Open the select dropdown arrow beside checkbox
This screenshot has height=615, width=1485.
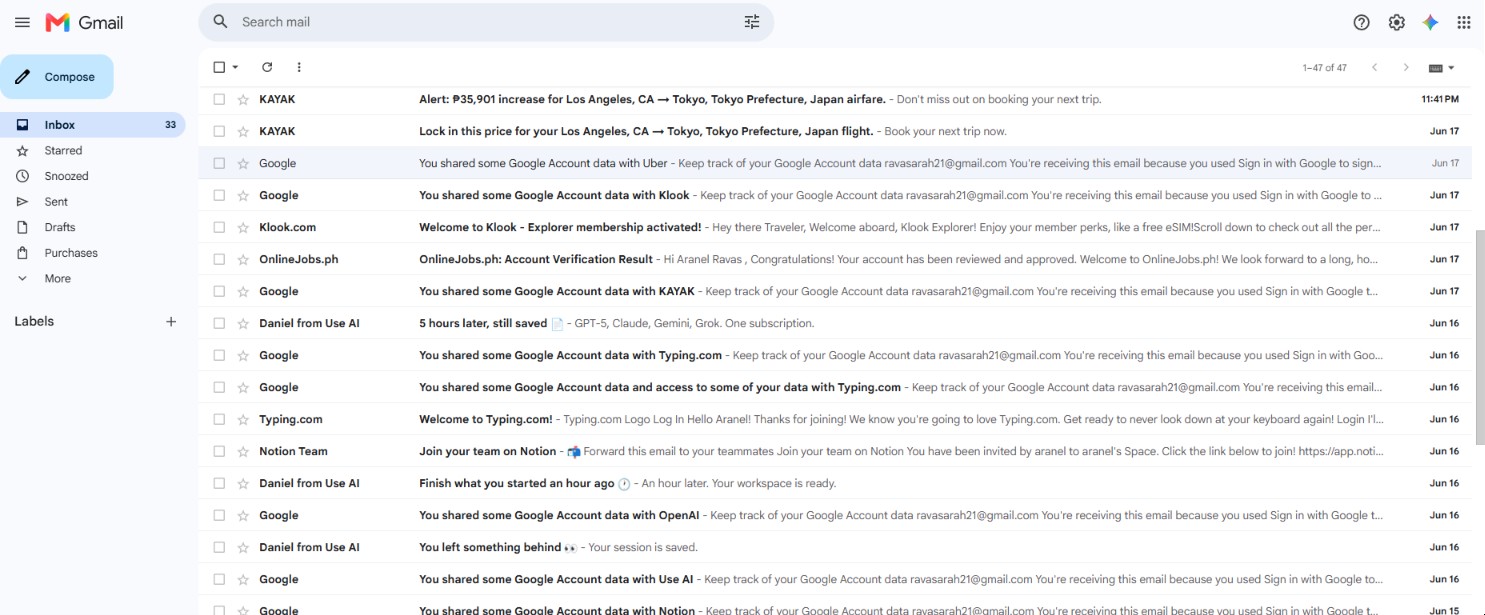pos(236,67)
